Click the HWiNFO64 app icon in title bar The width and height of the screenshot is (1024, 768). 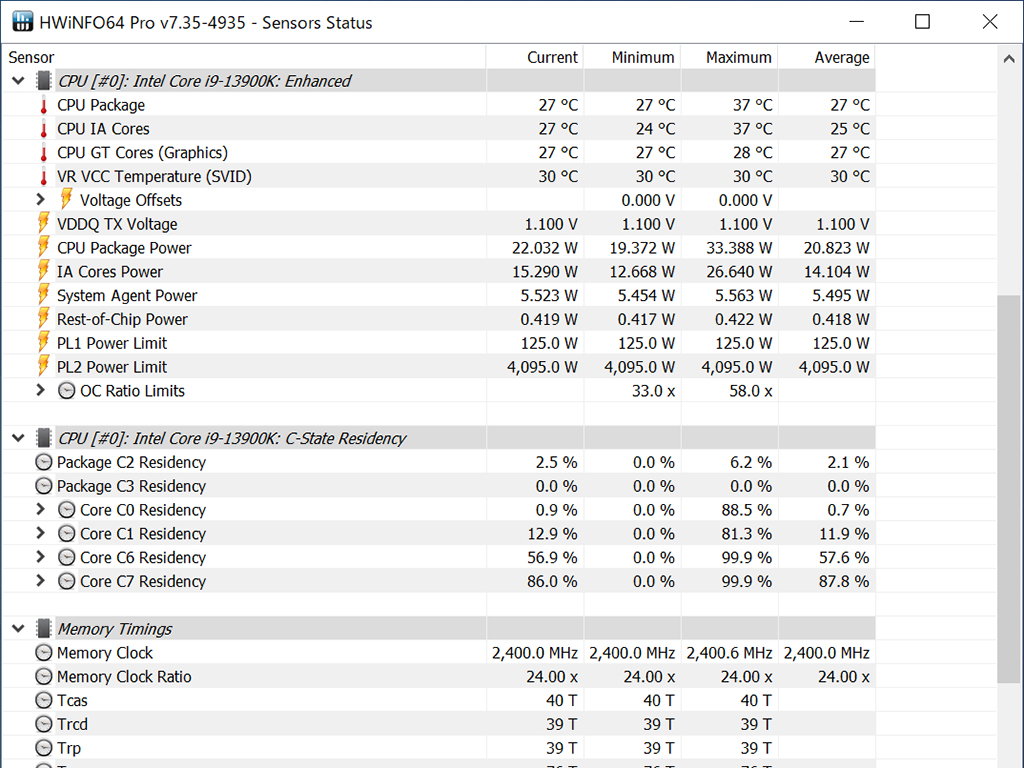point(23,22)
